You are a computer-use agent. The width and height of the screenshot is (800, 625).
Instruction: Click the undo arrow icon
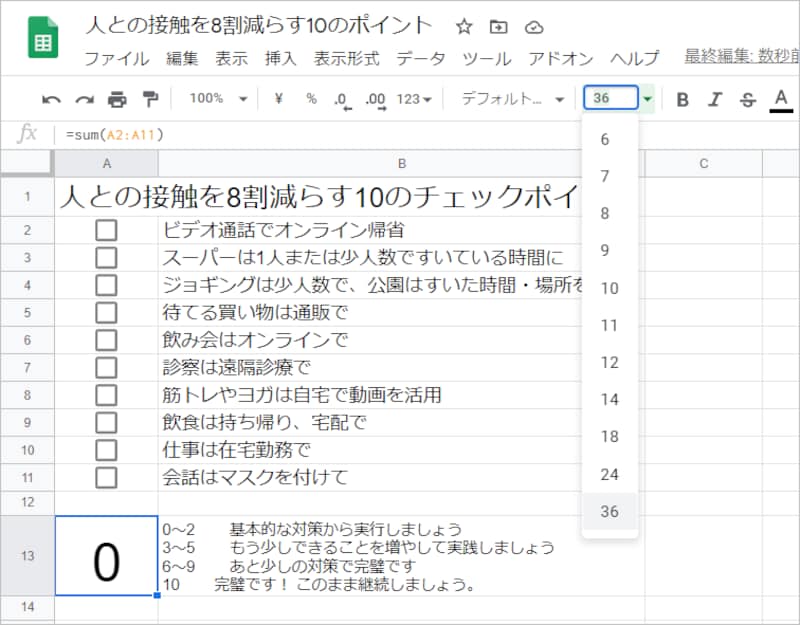click(51, 99)
